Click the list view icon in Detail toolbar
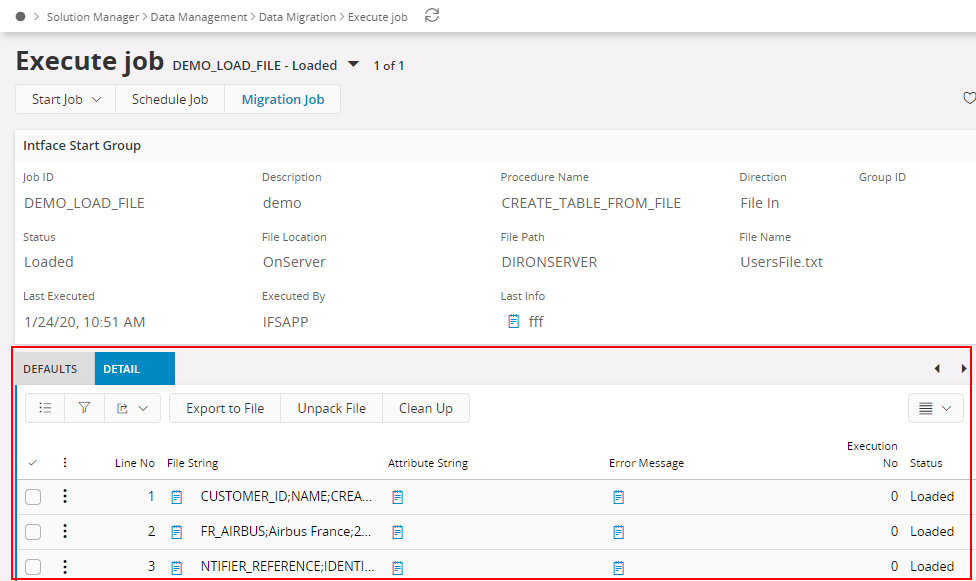 (45, 408)
